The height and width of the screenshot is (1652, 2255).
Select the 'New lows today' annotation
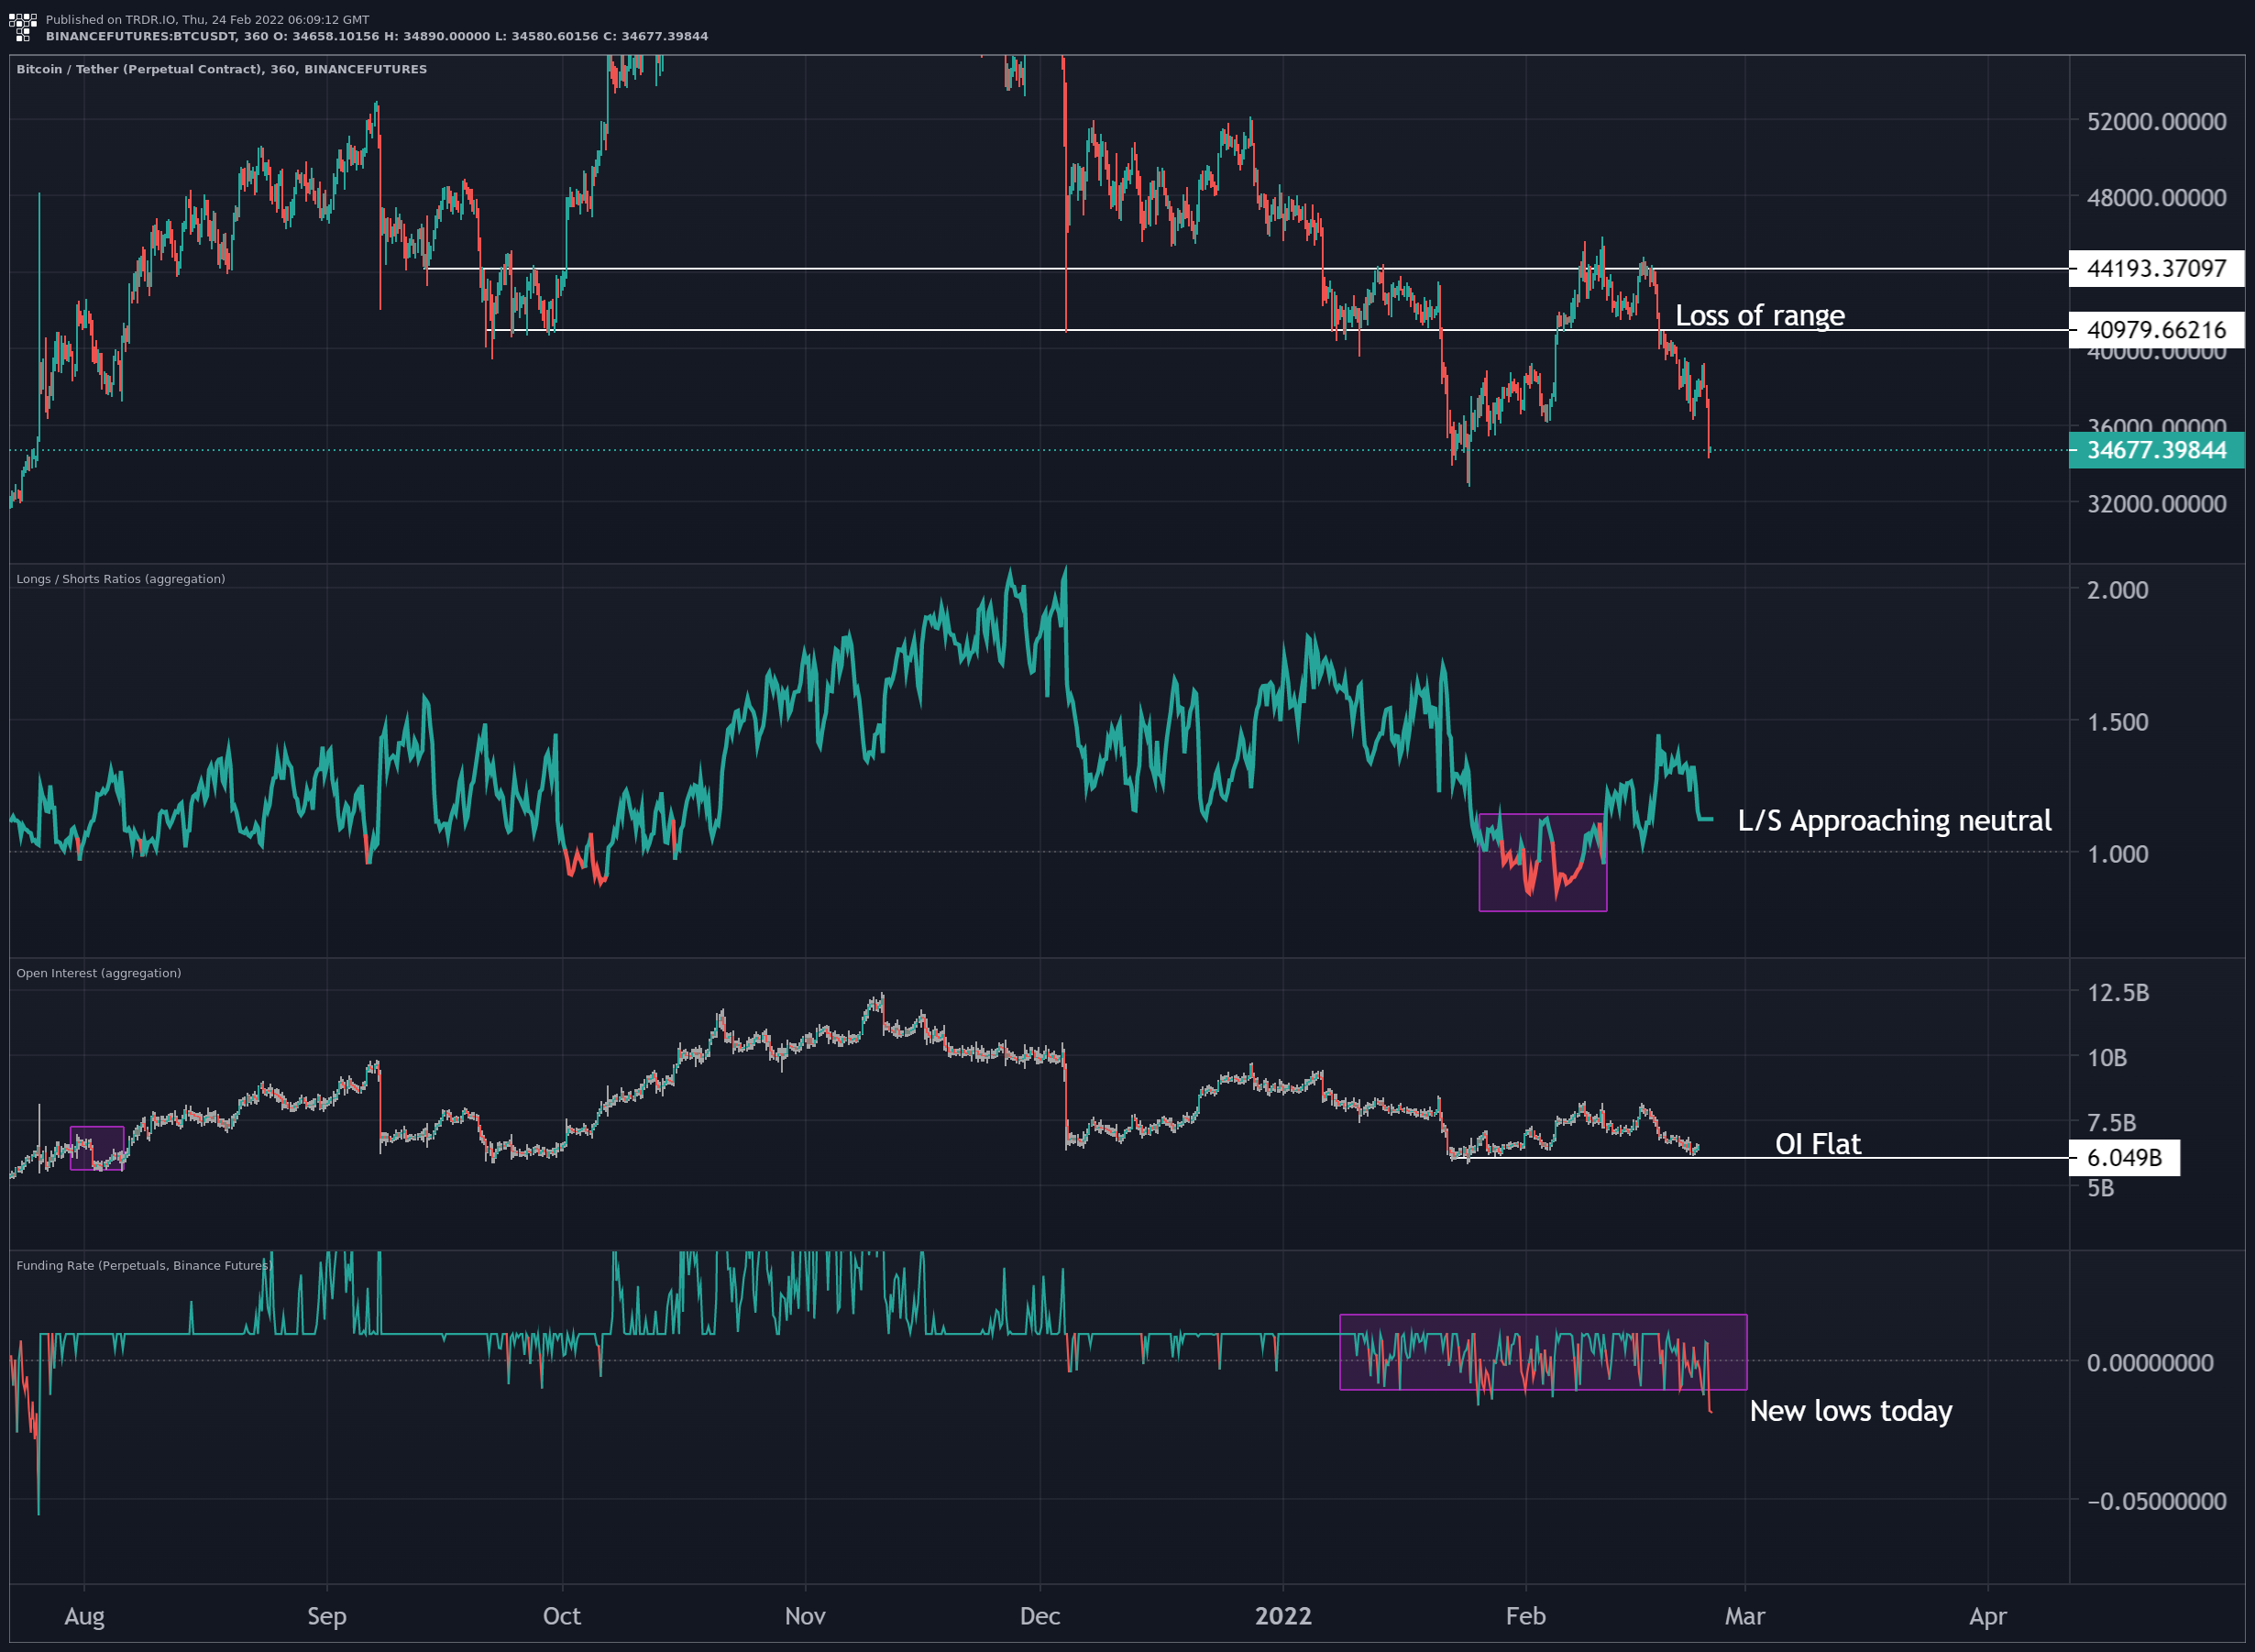(1850, 1410)
